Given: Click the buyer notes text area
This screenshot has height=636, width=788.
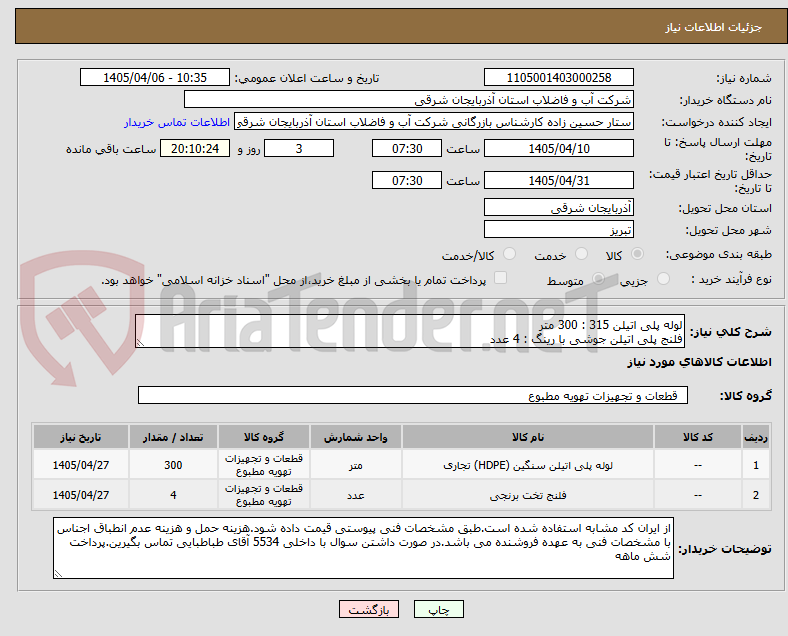Looking at the screenshot, I should (x=363, y=548).
